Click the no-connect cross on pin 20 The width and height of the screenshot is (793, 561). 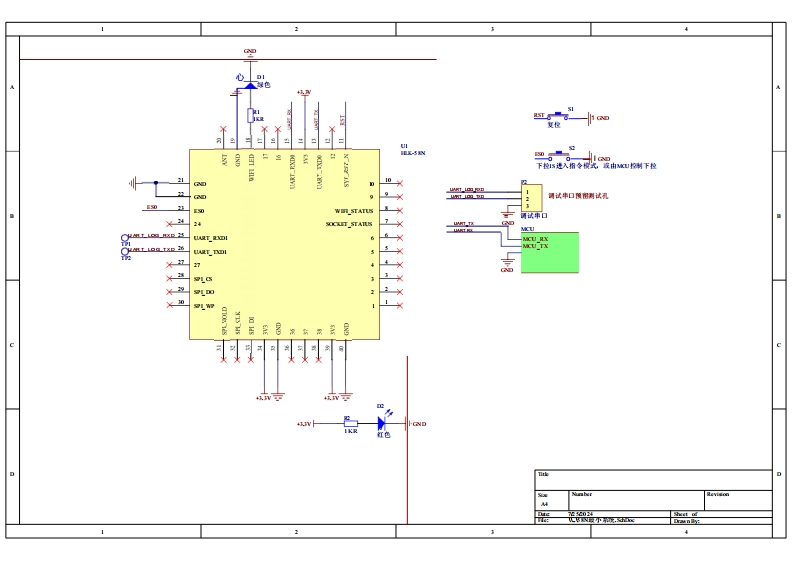coord(223,129)
